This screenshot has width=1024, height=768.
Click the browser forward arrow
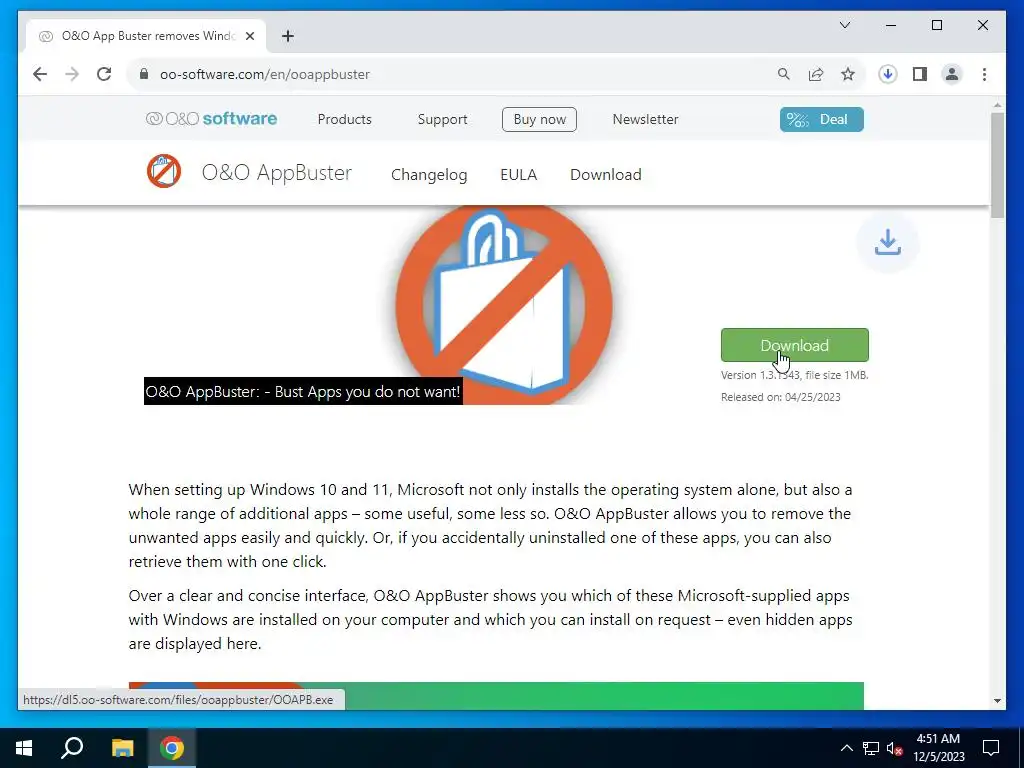tap(72, 74)
